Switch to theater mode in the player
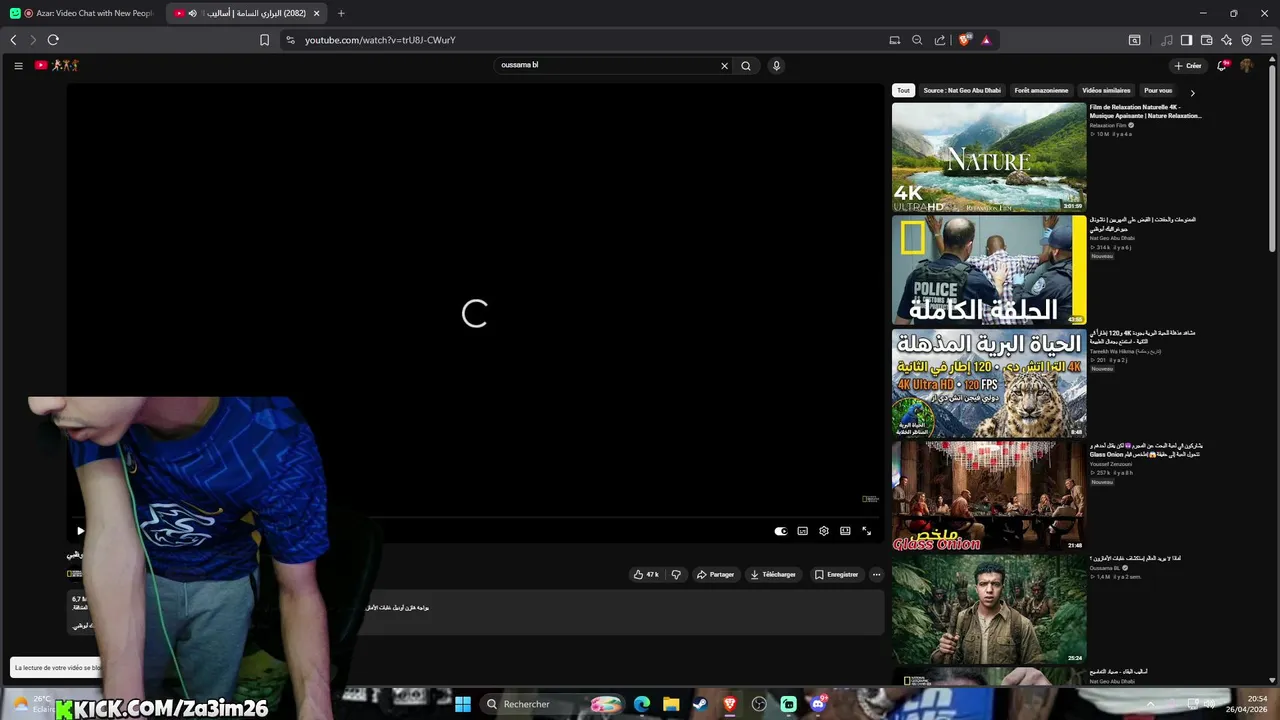This screenshot has height=720, width=1280. click(845, 531)
